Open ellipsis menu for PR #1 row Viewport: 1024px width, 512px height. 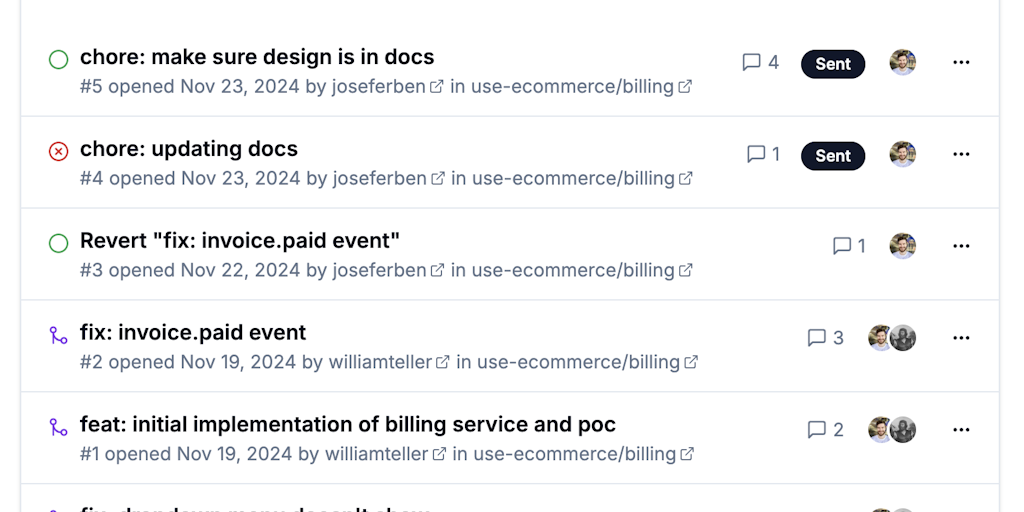click(x=961, y=430)
